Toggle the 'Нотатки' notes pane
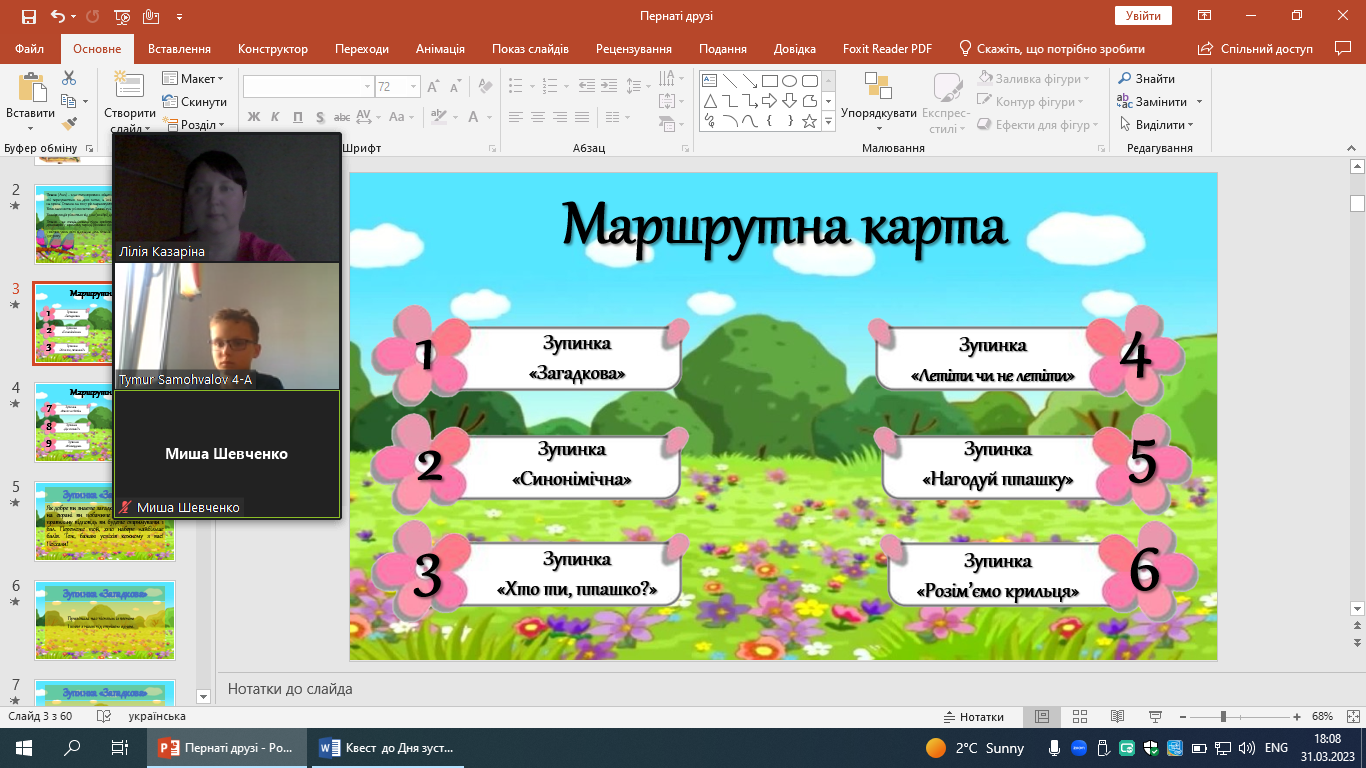The height and width of the screenshot is (768, 1366). coord(973,717)
